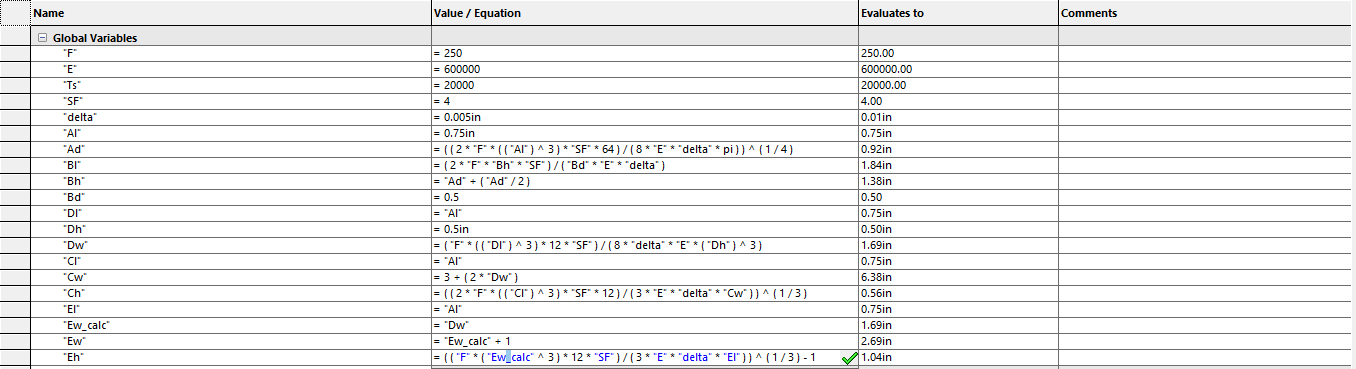Select the "Dh" variable name cell
Image resolution: width=1356 pixels, height=369 pixels.
(230, 229)
